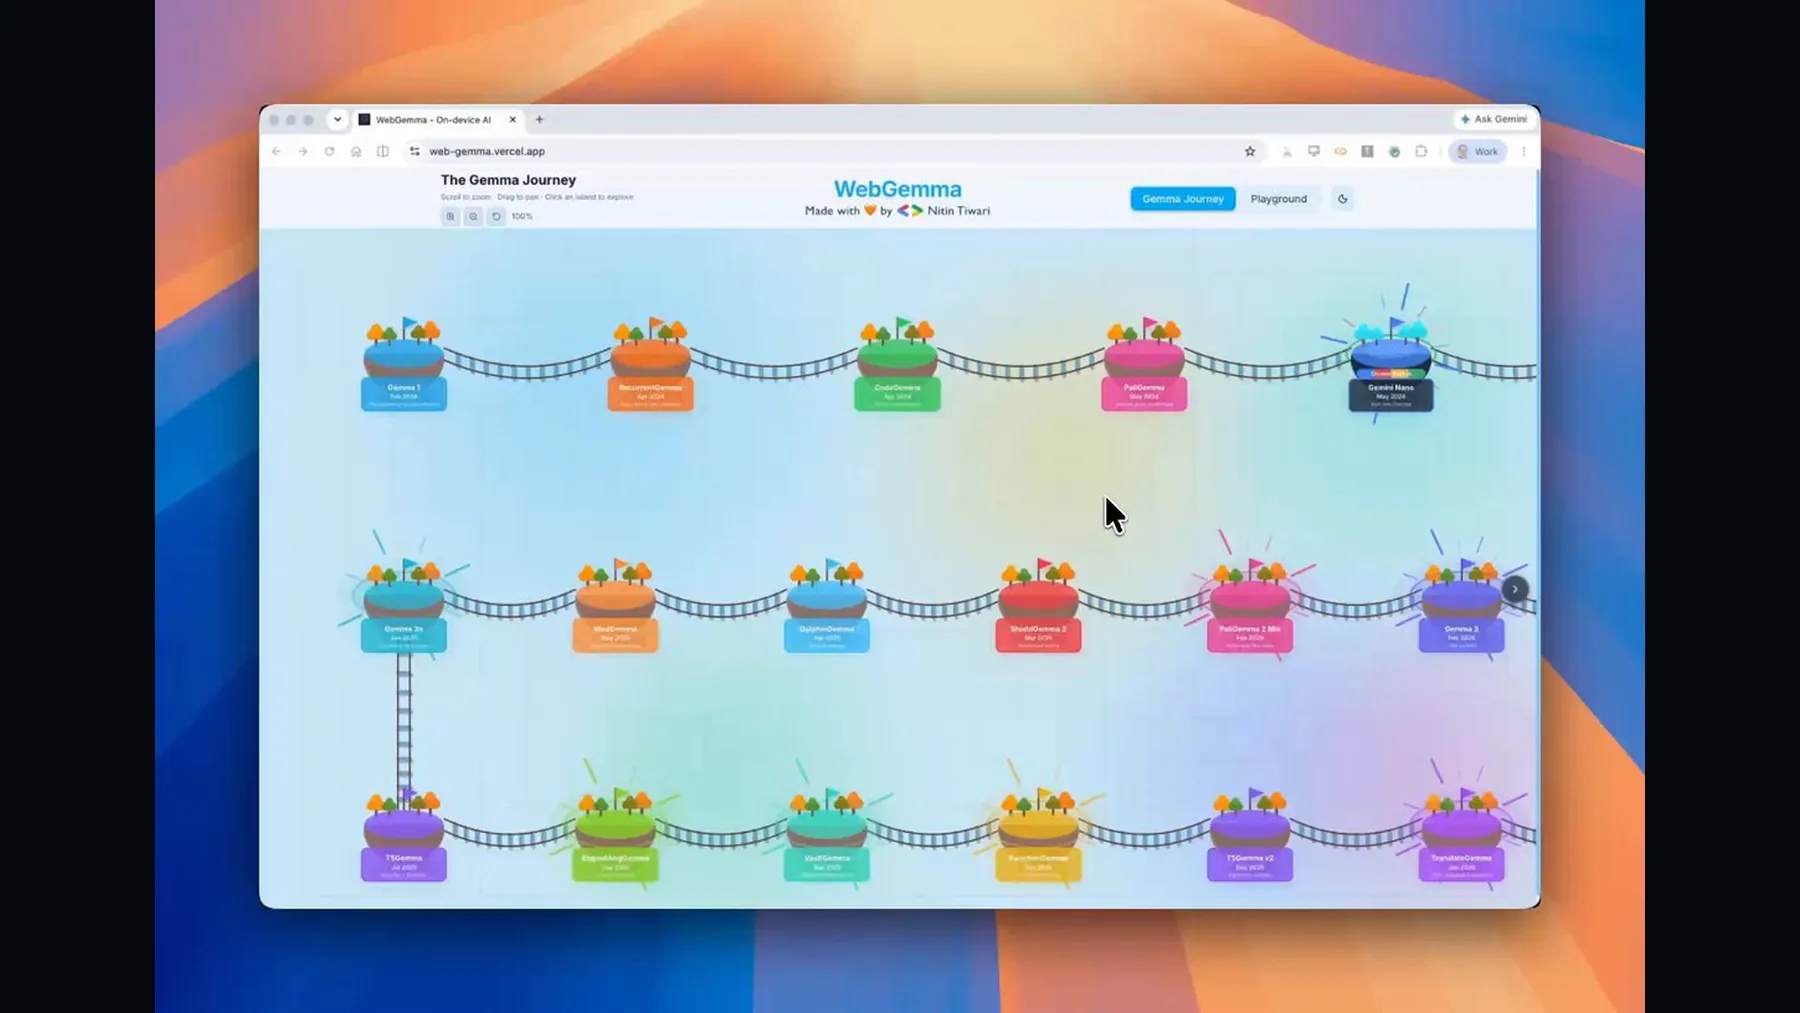Switch to the Gemma Journey tab

(1183, 199)
